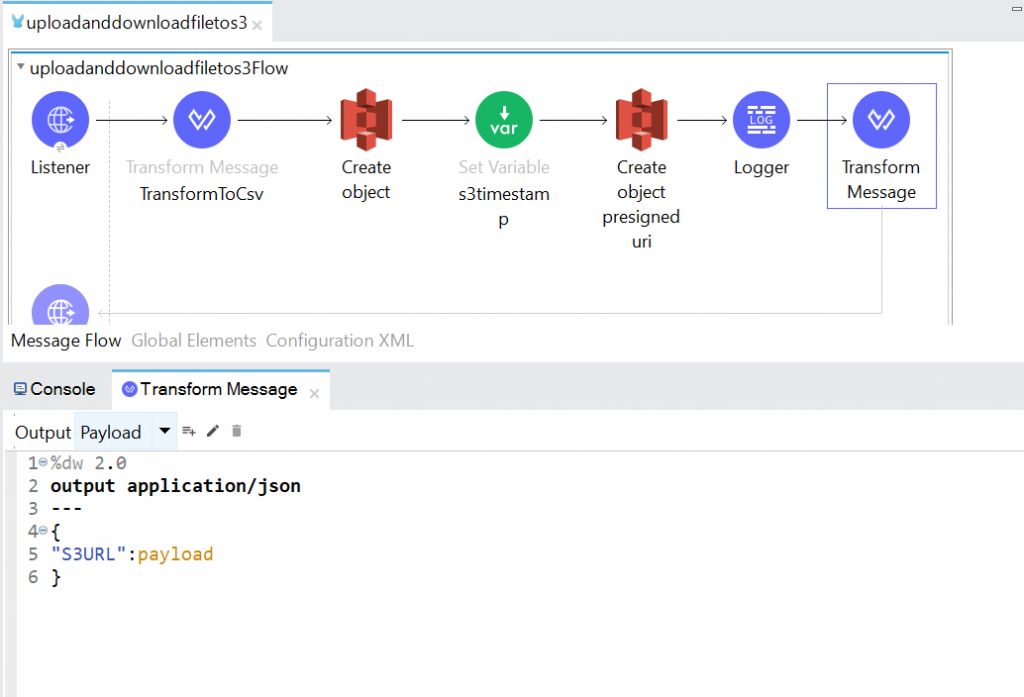Select the Create object presigned uri icon
1024x697 pixels.
click(x=641, y=119)
